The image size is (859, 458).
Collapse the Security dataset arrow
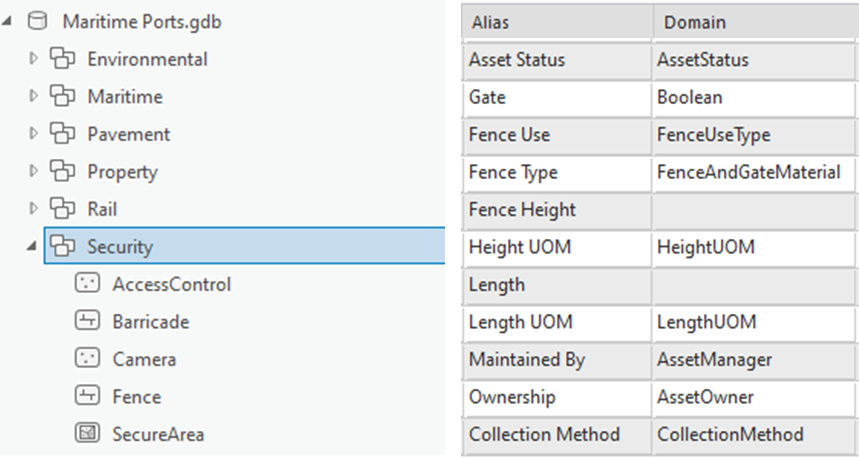33,247
